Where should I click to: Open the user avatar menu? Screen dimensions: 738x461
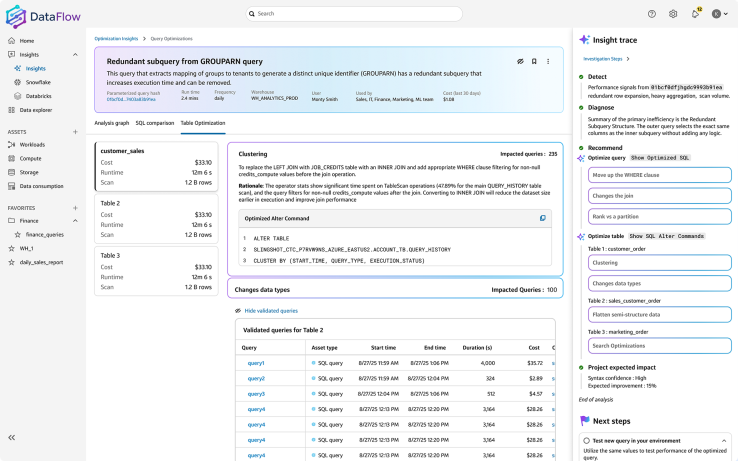pyautogui.click(x=720, y=14)
